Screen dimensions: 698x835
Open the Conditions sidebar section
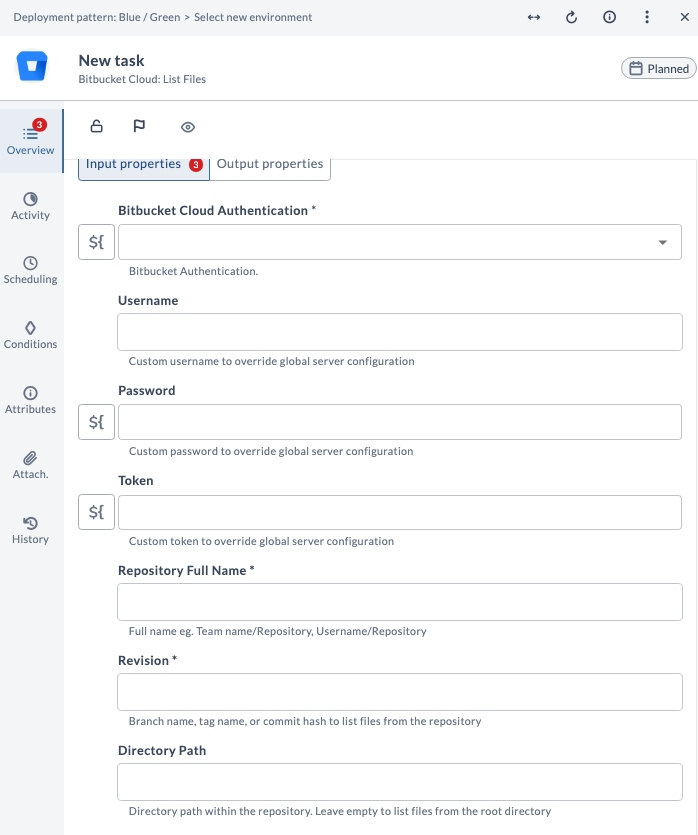31,335
